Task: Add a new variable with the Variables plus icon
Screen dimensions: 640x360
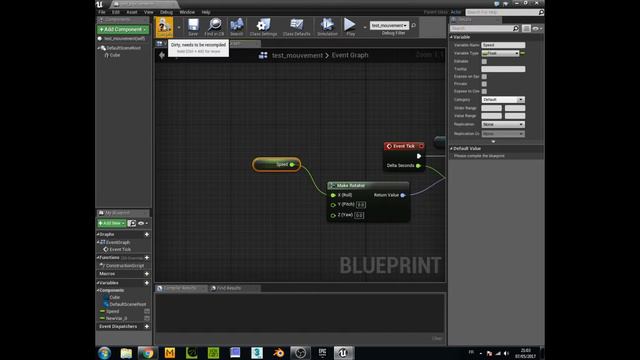Action: pos(147,282)
